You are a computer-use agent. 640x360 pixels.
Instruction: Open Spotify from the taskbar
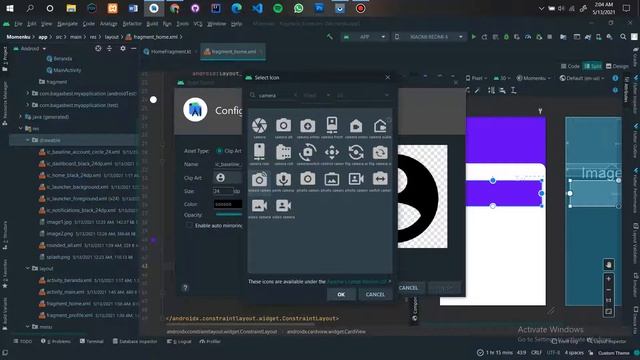(278, 8)
